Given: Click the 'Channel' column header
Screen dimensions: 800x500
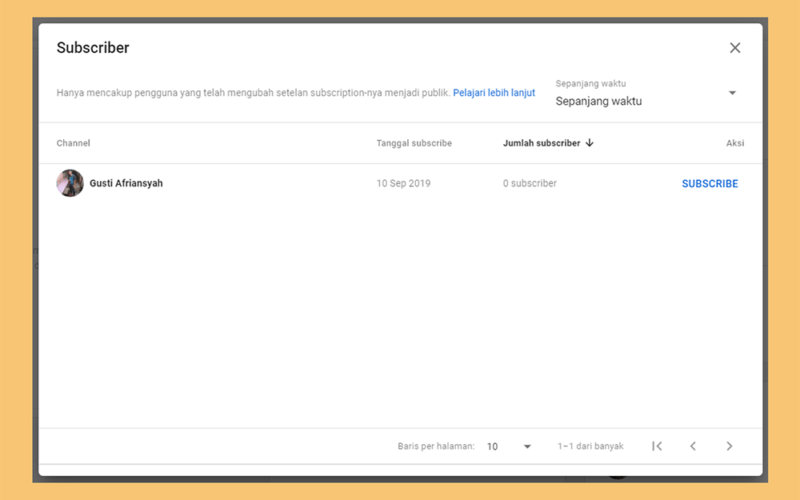Looking at the screenshot, I should pos(73,143).
